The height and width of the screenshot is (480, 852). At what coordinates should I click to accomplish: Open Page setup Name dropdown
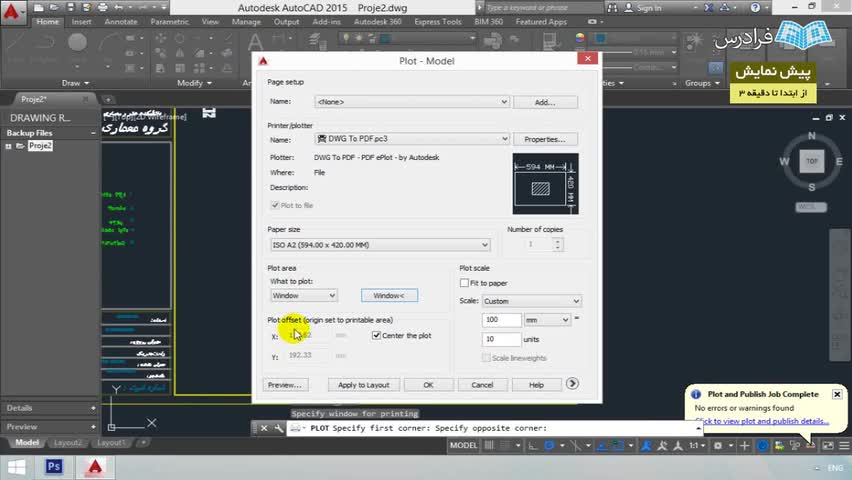click(x=411, y=102)
